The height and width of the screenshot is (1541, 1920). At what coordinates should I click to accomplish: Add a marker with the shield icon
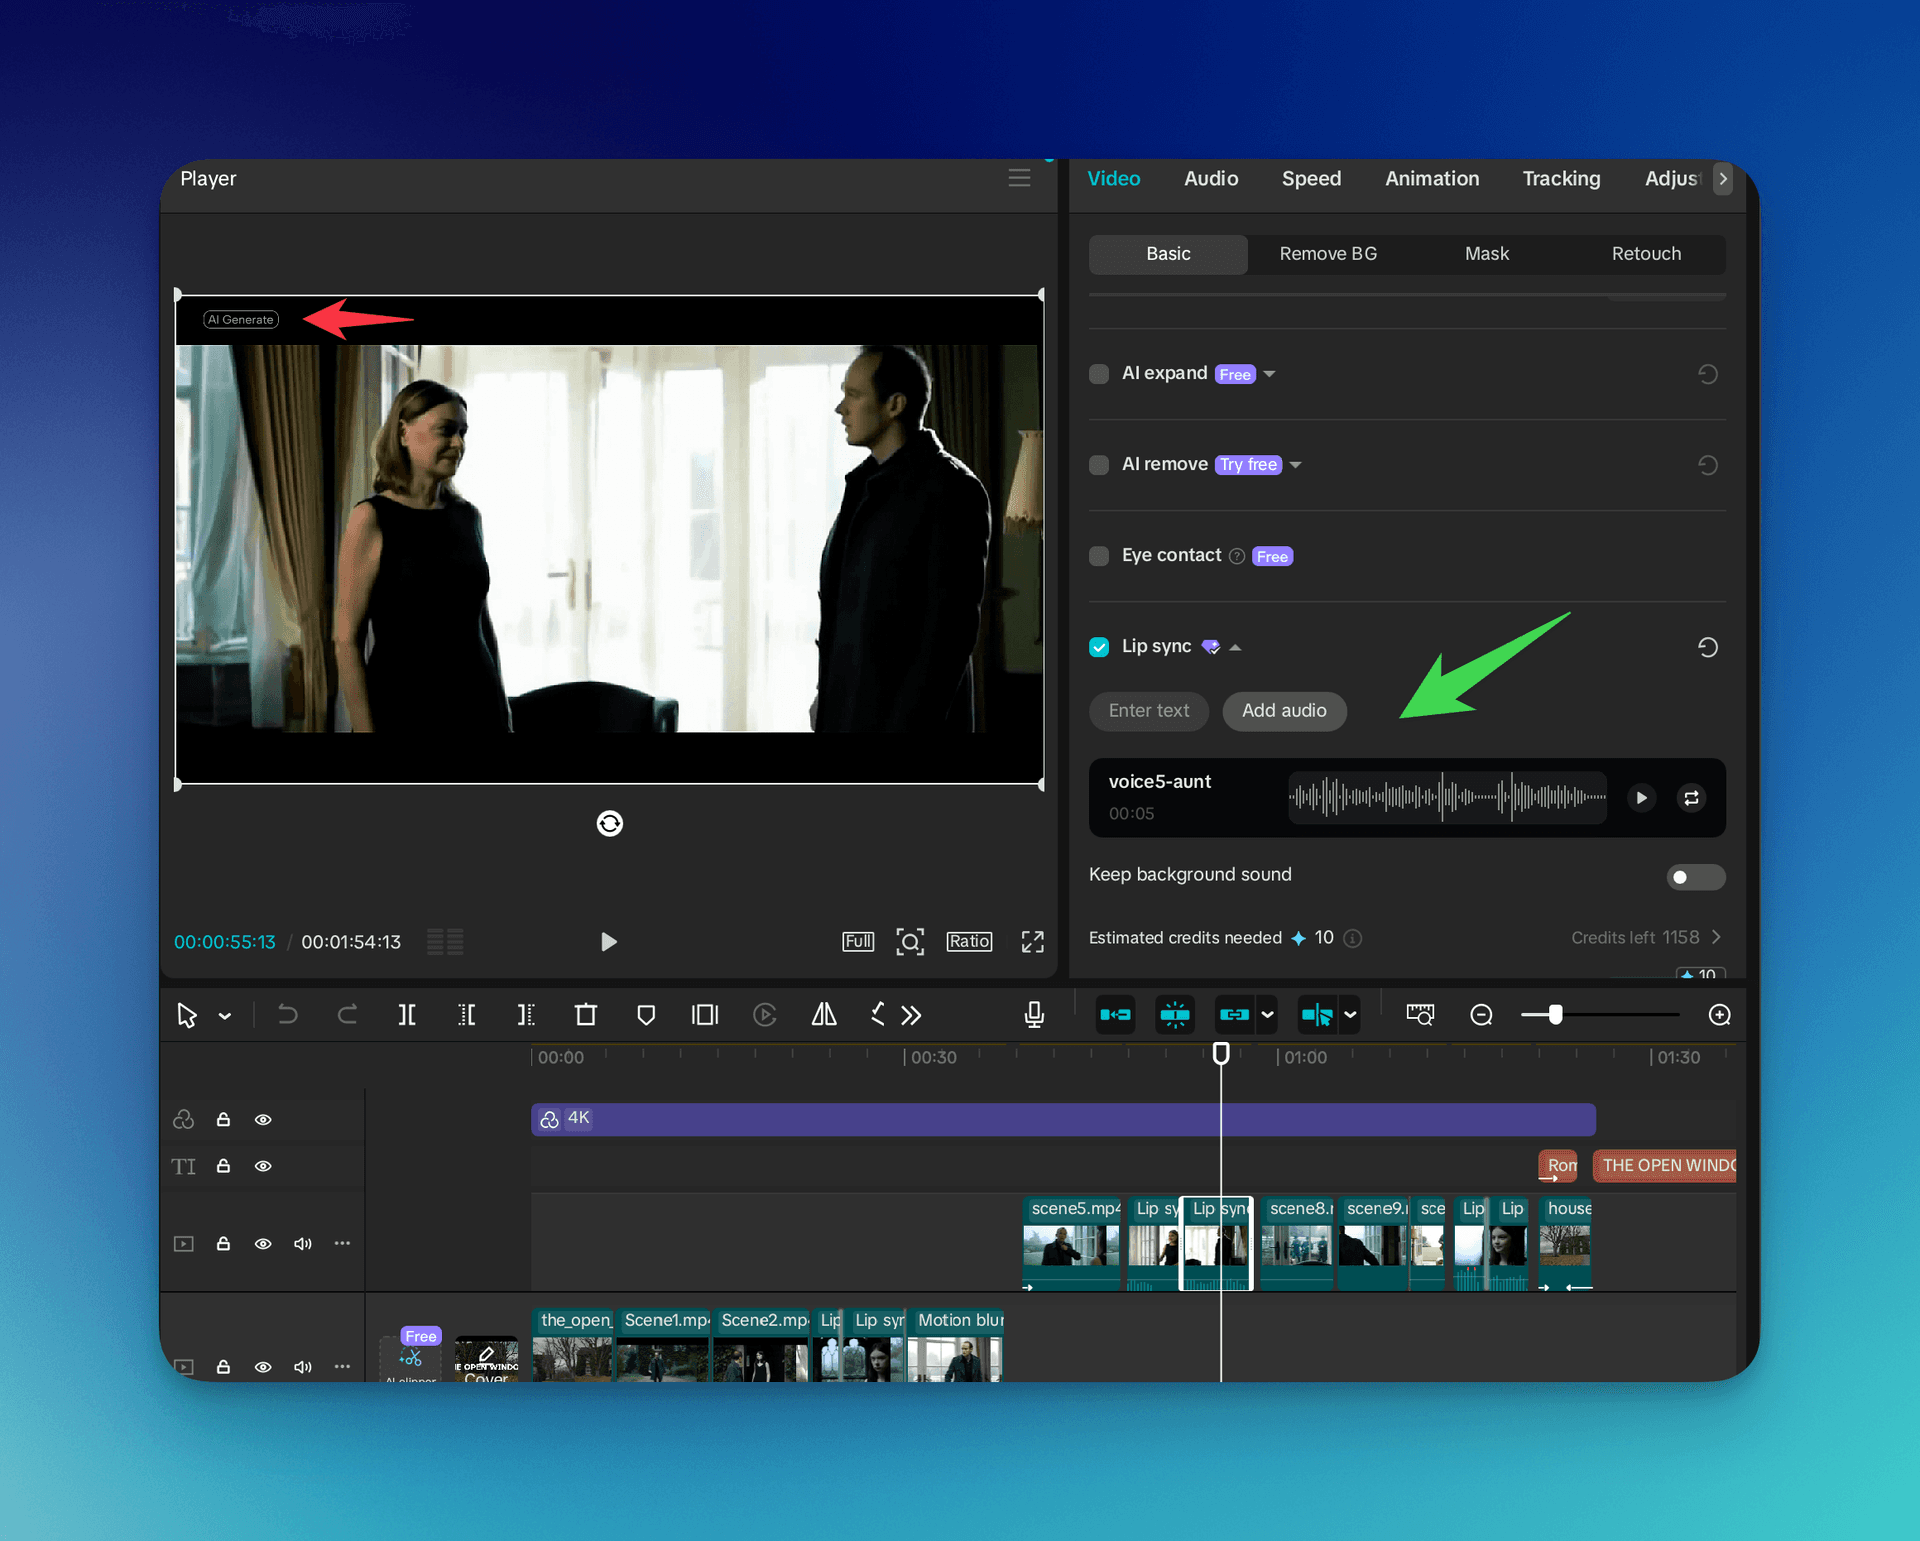[646, 1015]
